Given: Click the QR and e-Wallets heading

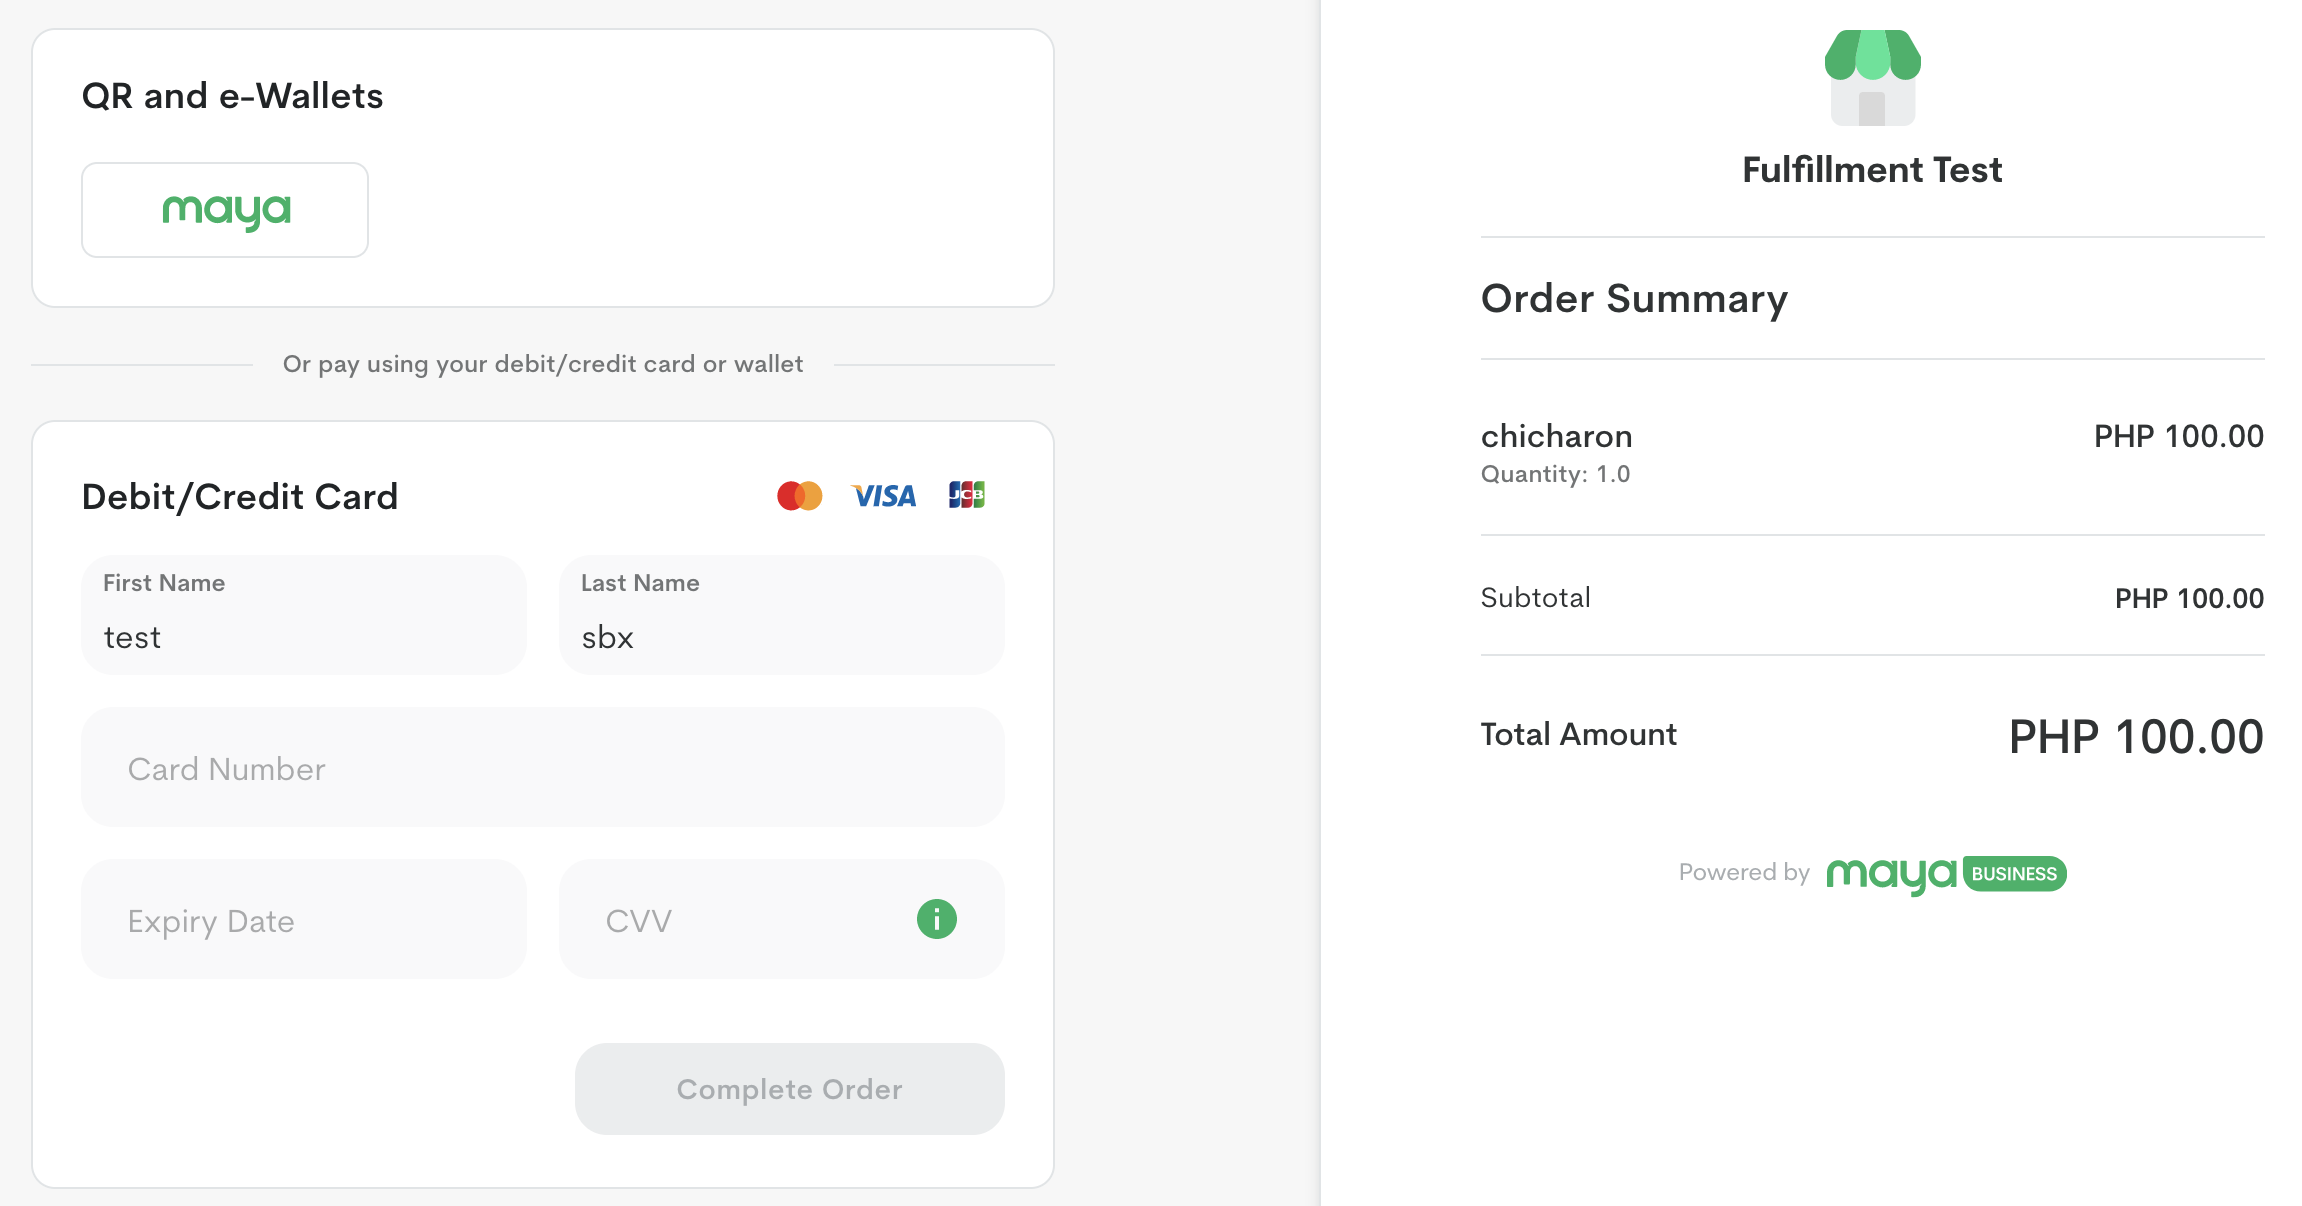Looking at the screenshot, I should 232,96.
